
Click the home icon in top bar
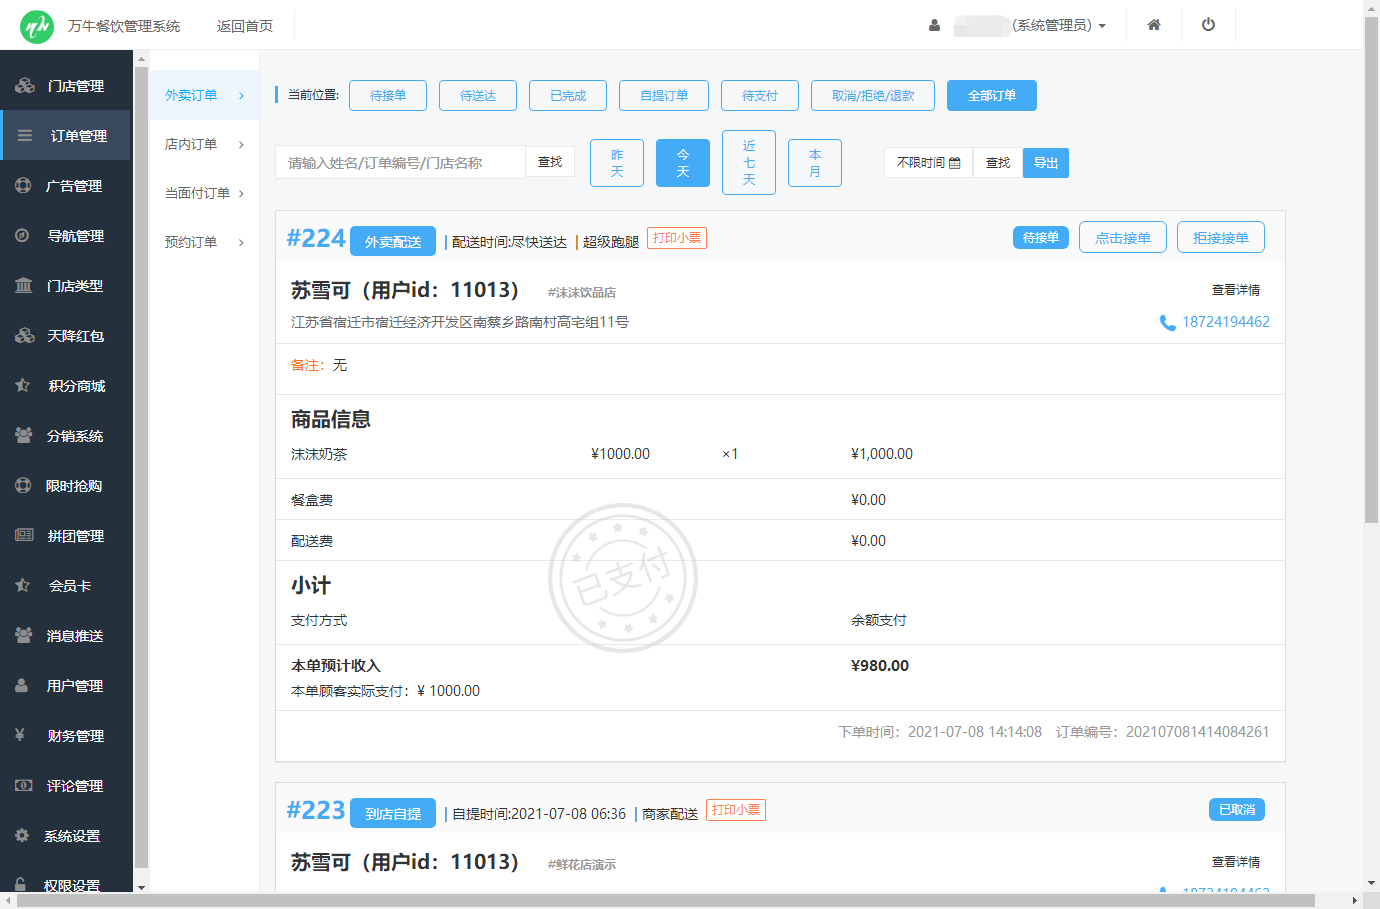point(1153,25)
